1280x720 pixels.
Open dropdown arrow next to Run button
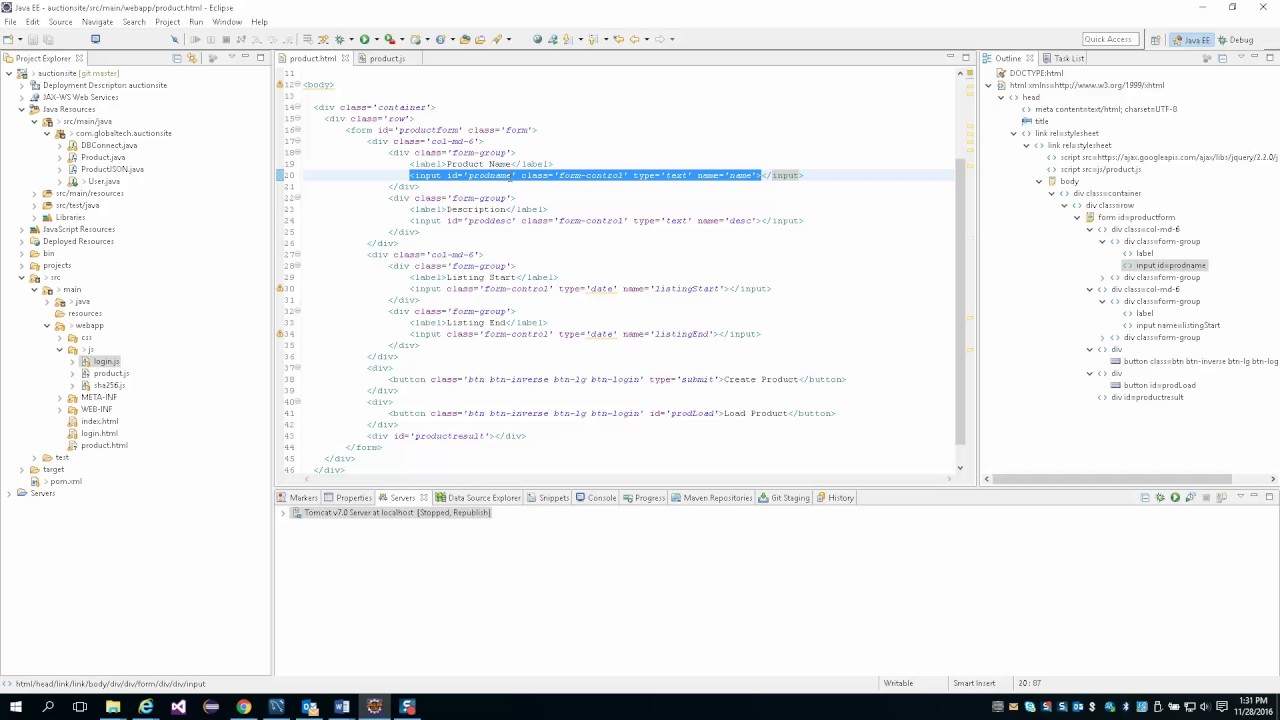[x=375, y=39]
